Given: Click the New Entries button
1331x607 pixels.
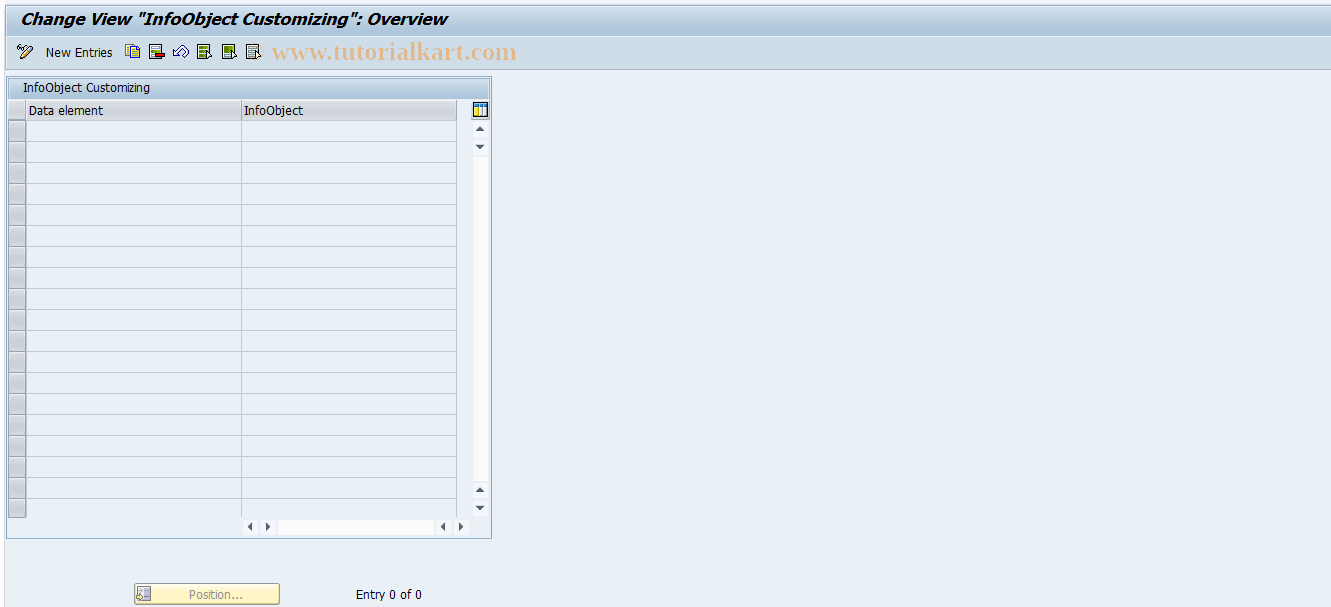Looking at the screenshot, I should (79, 52).
